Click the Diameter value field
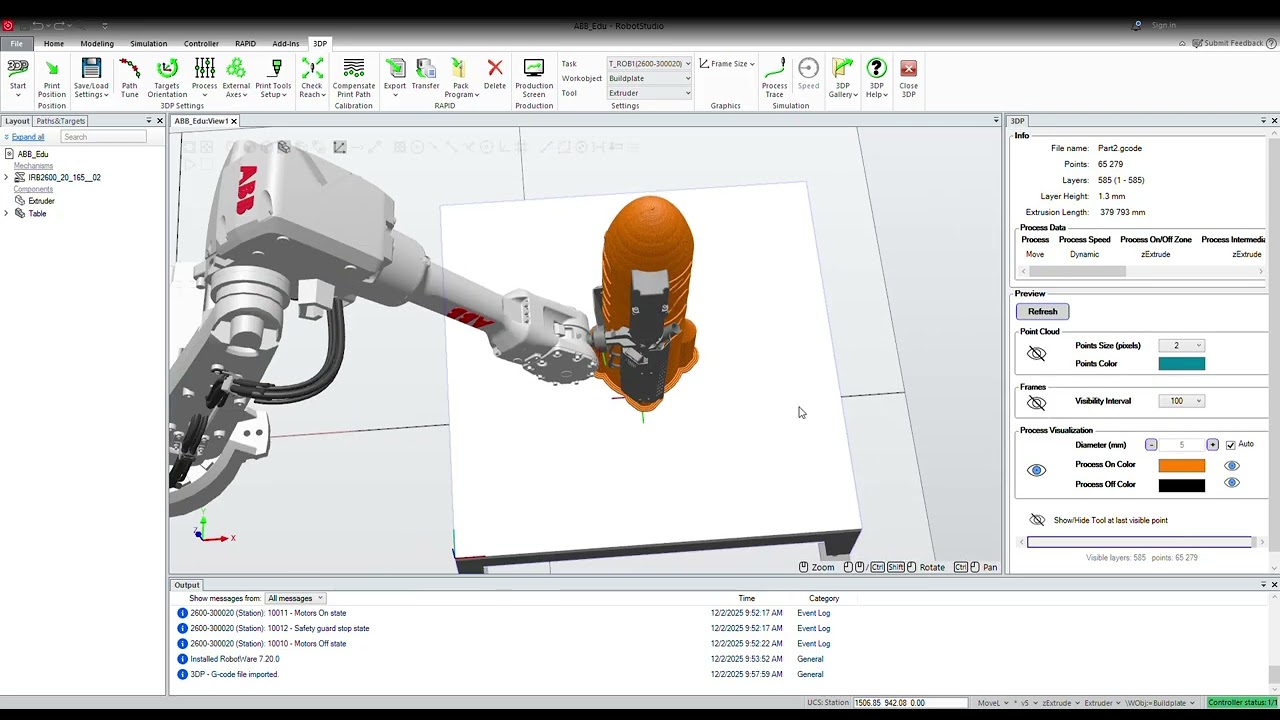Screen dimensions: 1280x720 1182,445
